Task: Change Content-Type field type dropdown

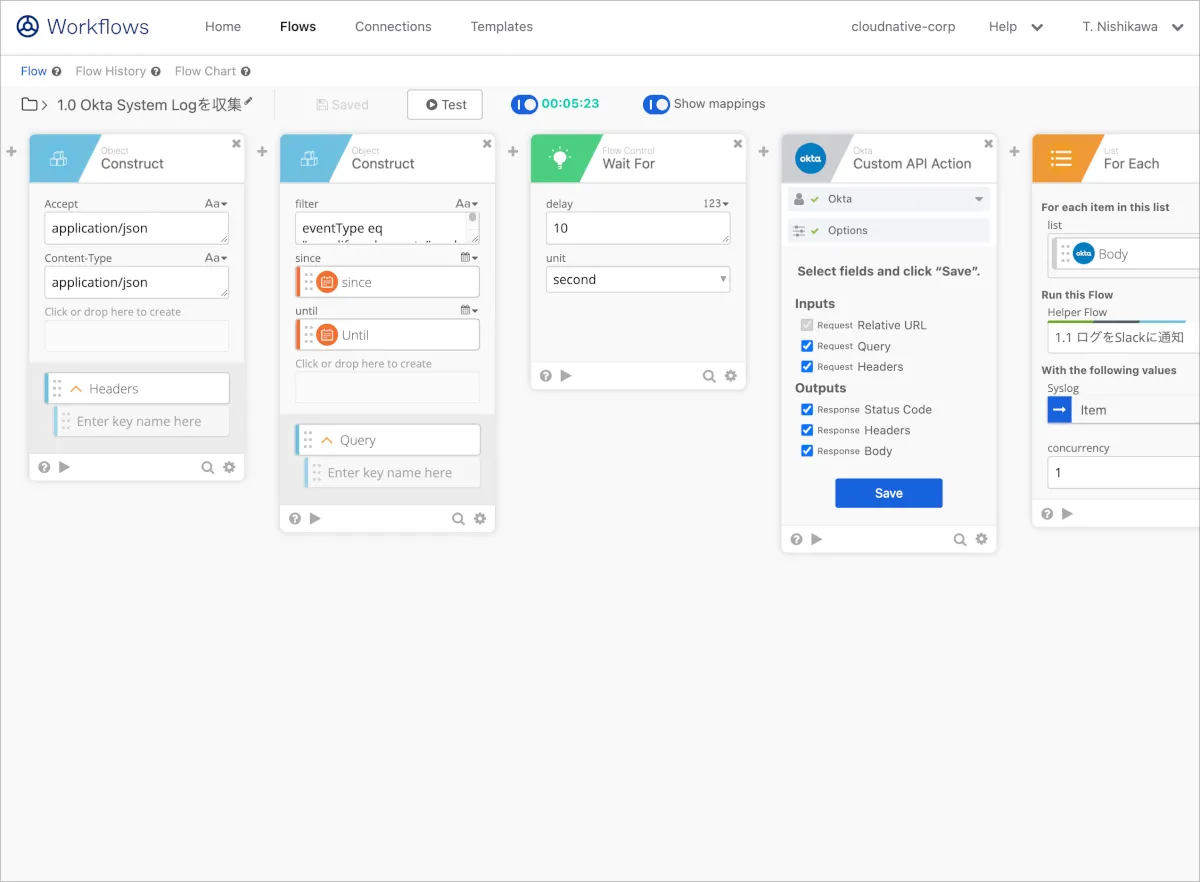Action: tap(216, 258)
